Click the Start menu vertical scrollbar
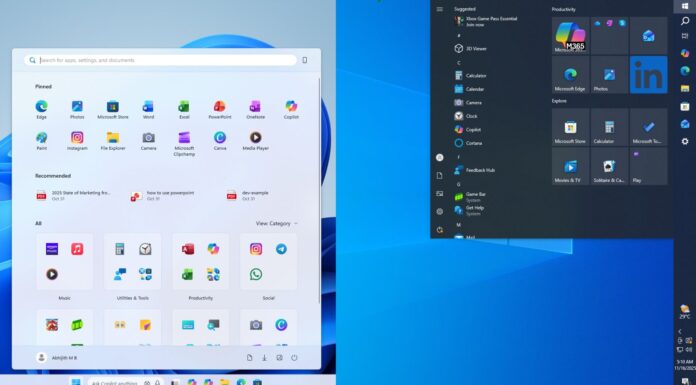696x385 pixels. (x=319, y=191)
